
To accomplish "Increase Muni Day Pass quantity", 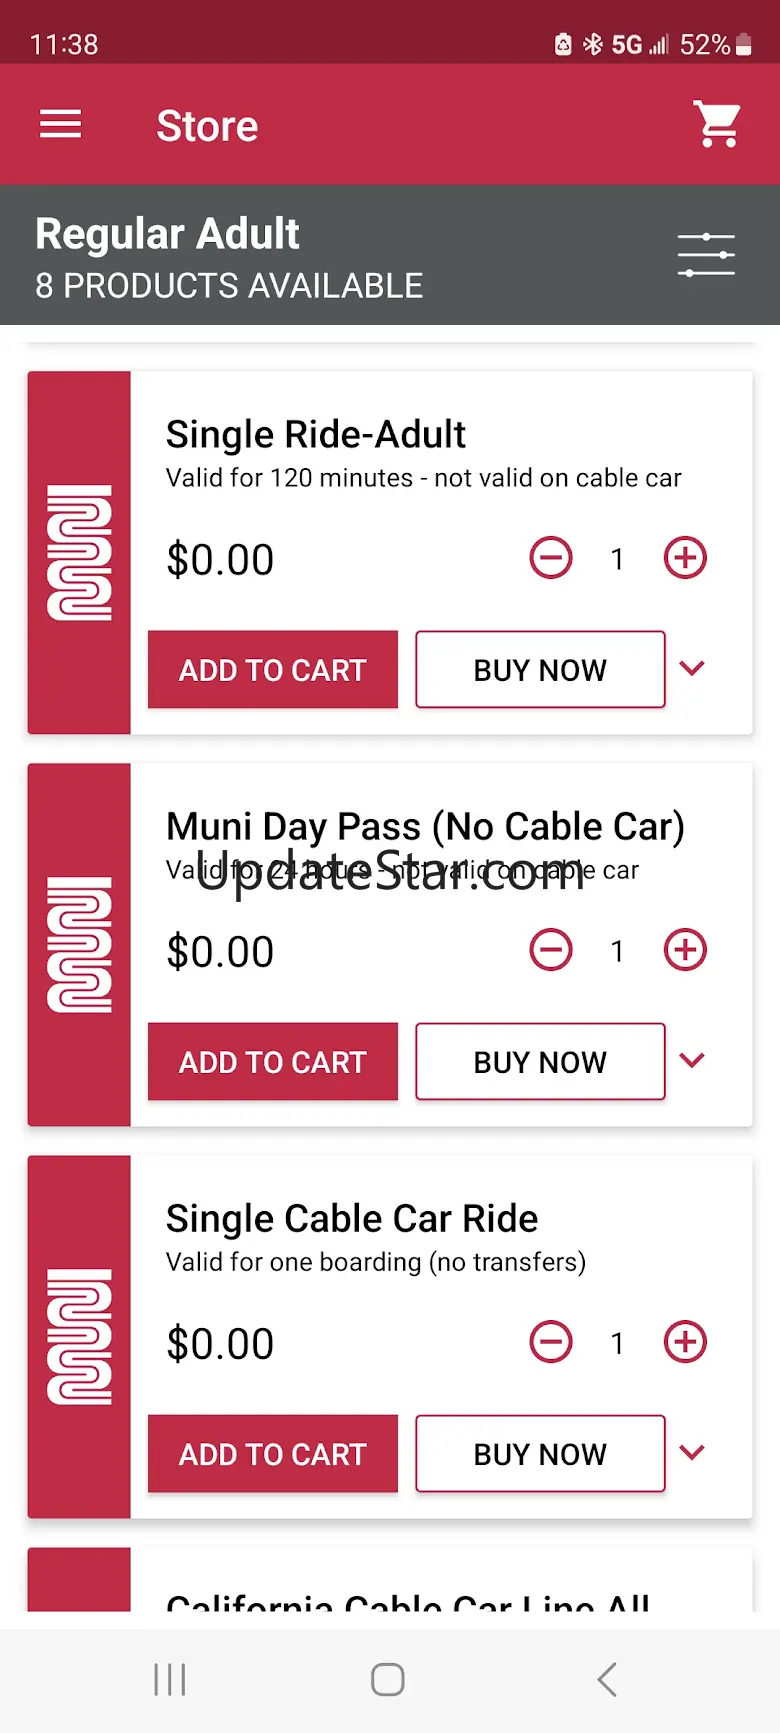I will coord(685,950).
